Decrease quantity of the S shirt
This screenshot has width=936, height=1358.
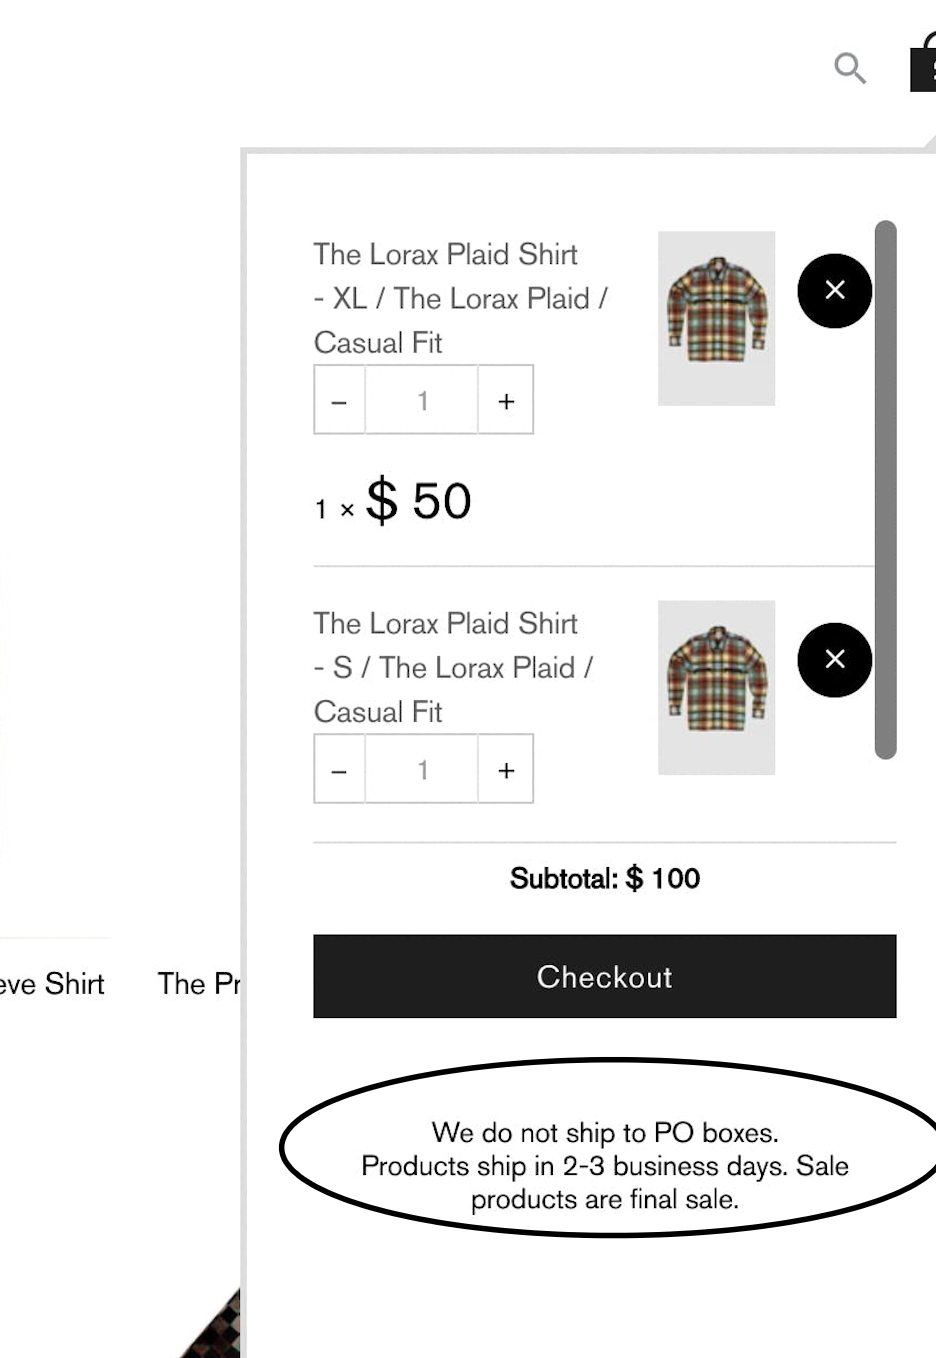point(340,770)
